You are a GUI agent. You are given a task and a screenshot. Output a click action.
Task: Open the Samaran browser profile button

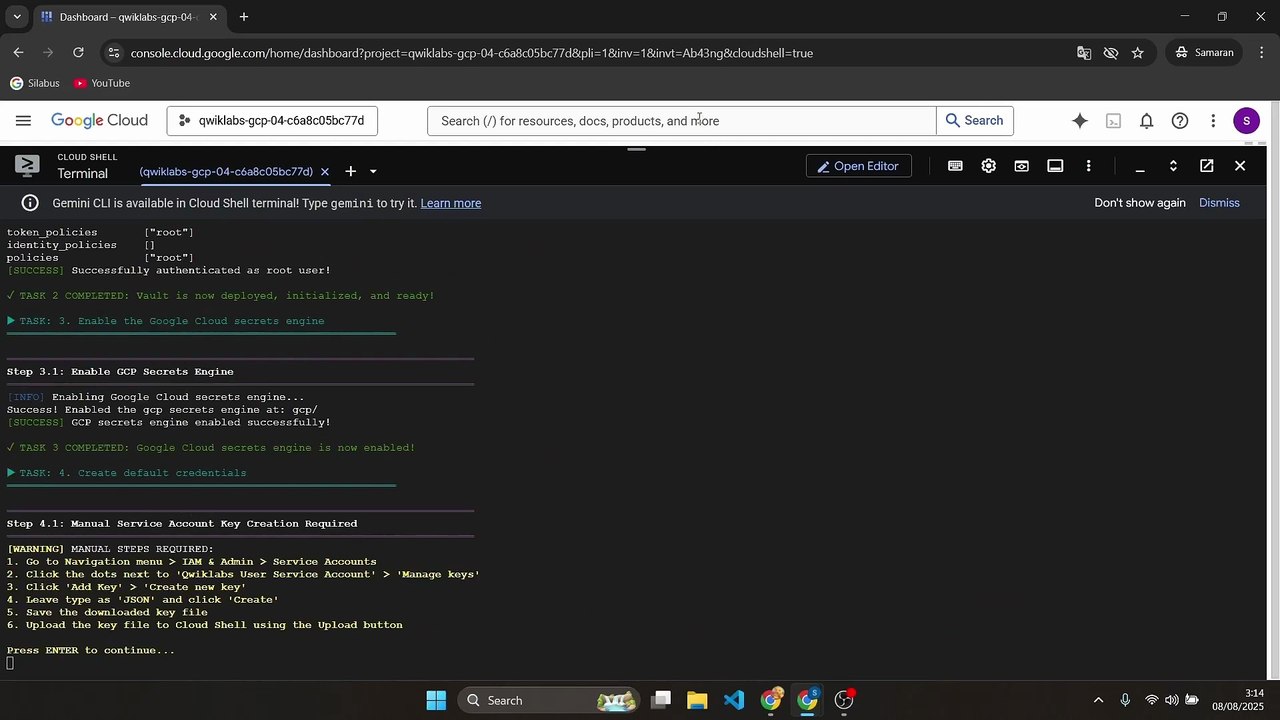pyautogui.click(x=1206, y=52)
